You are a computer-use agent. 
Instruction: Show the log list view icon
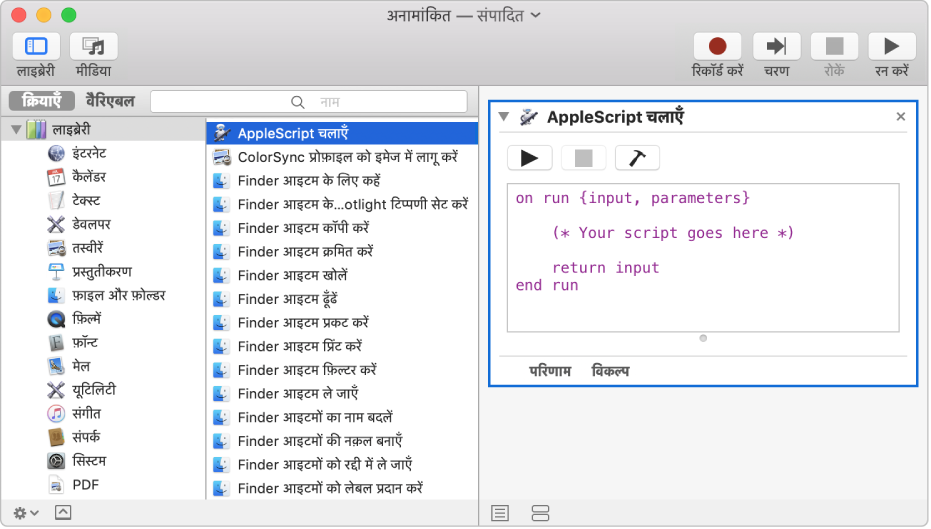(500, 513)
